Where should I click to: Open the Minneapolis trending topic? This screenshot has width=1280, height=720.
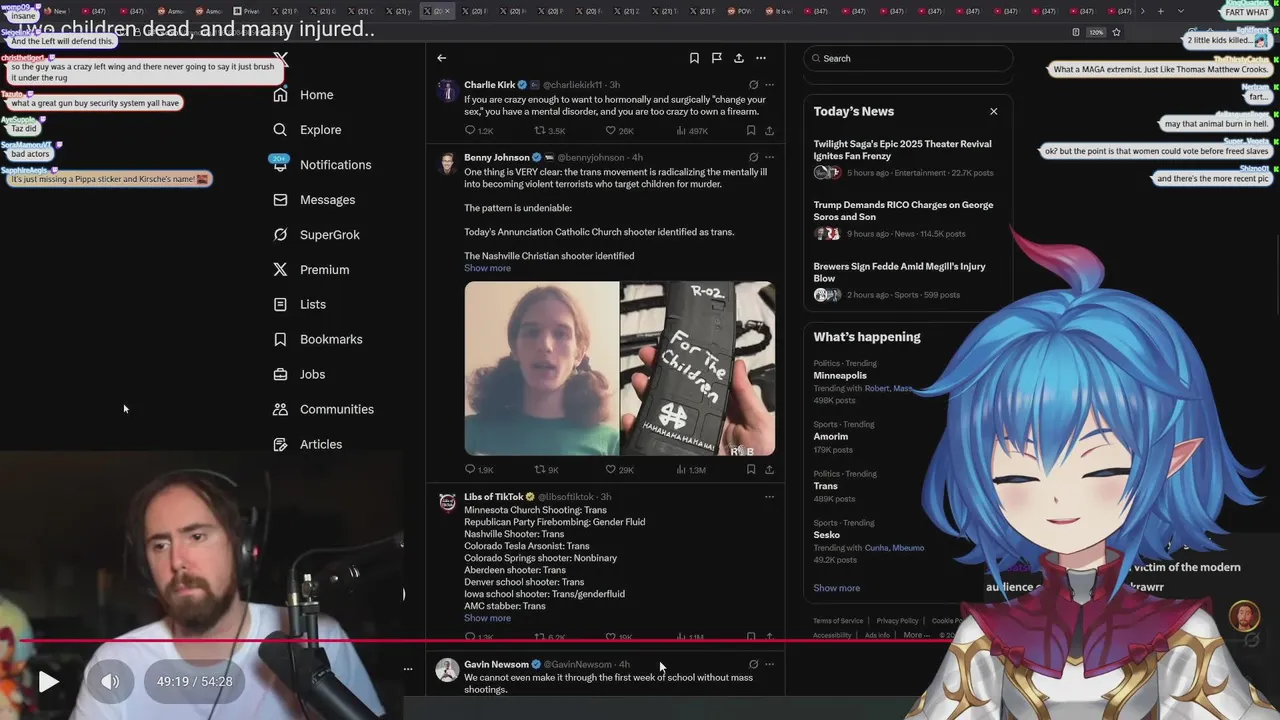840,376
